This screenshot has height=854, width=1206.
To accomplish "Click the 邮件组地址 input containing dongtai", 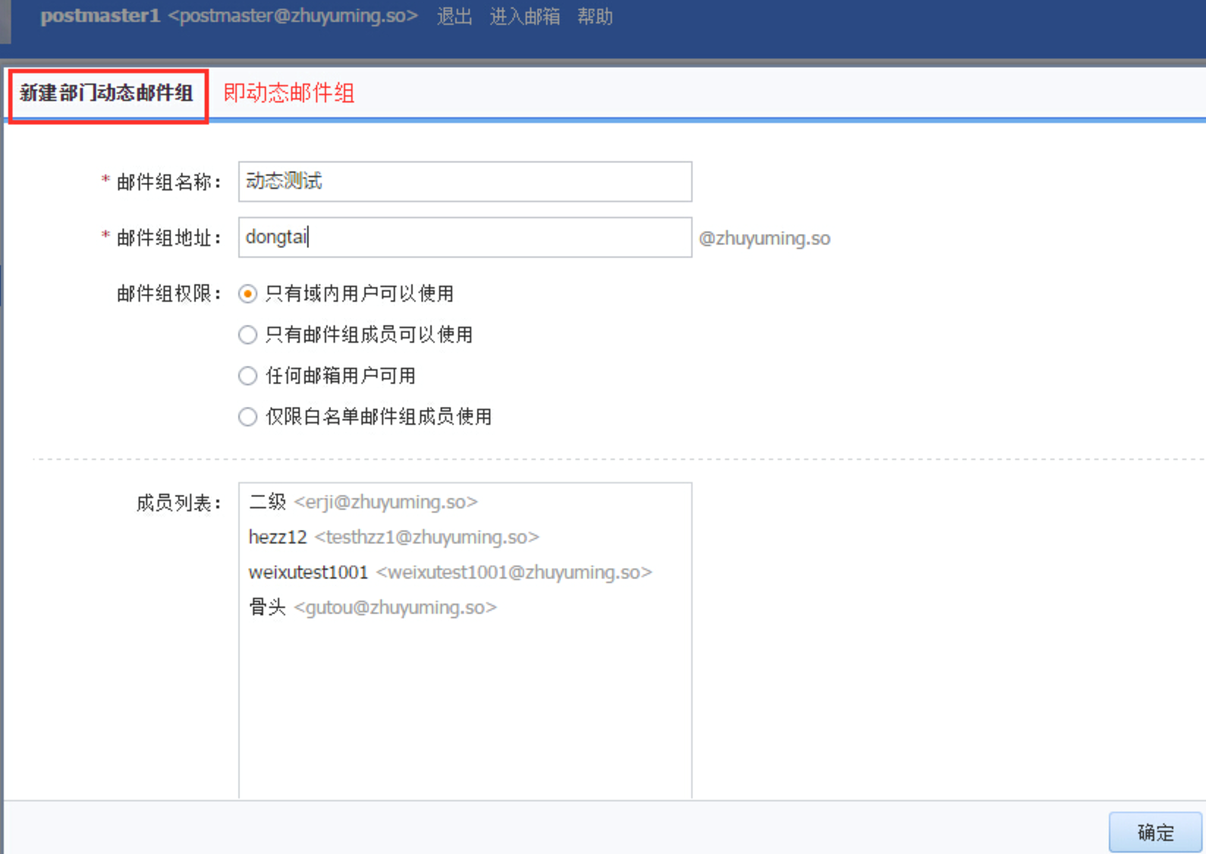I will pyautogui.click(x=465, y=238).
